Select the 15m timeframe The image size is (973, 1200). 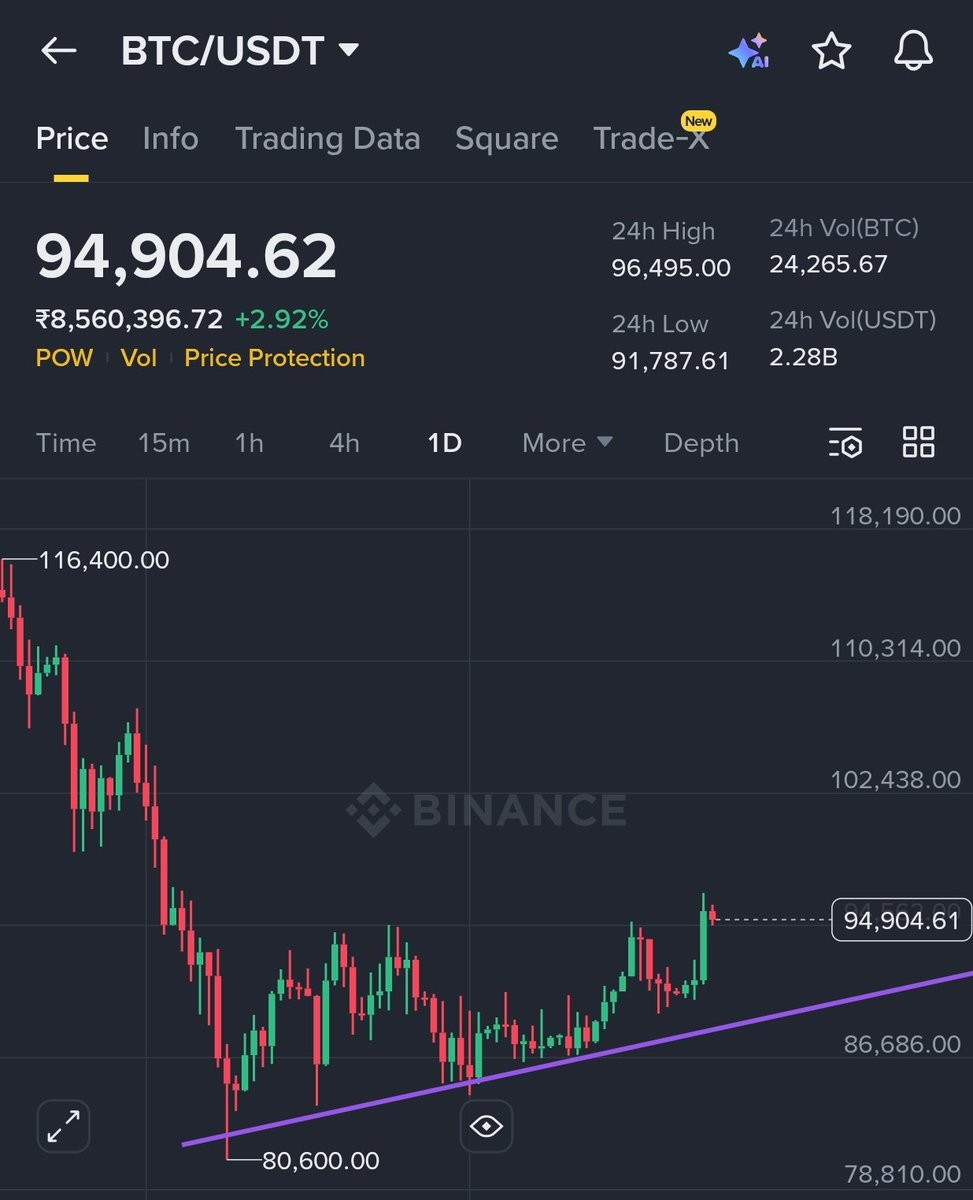point(163,442)
